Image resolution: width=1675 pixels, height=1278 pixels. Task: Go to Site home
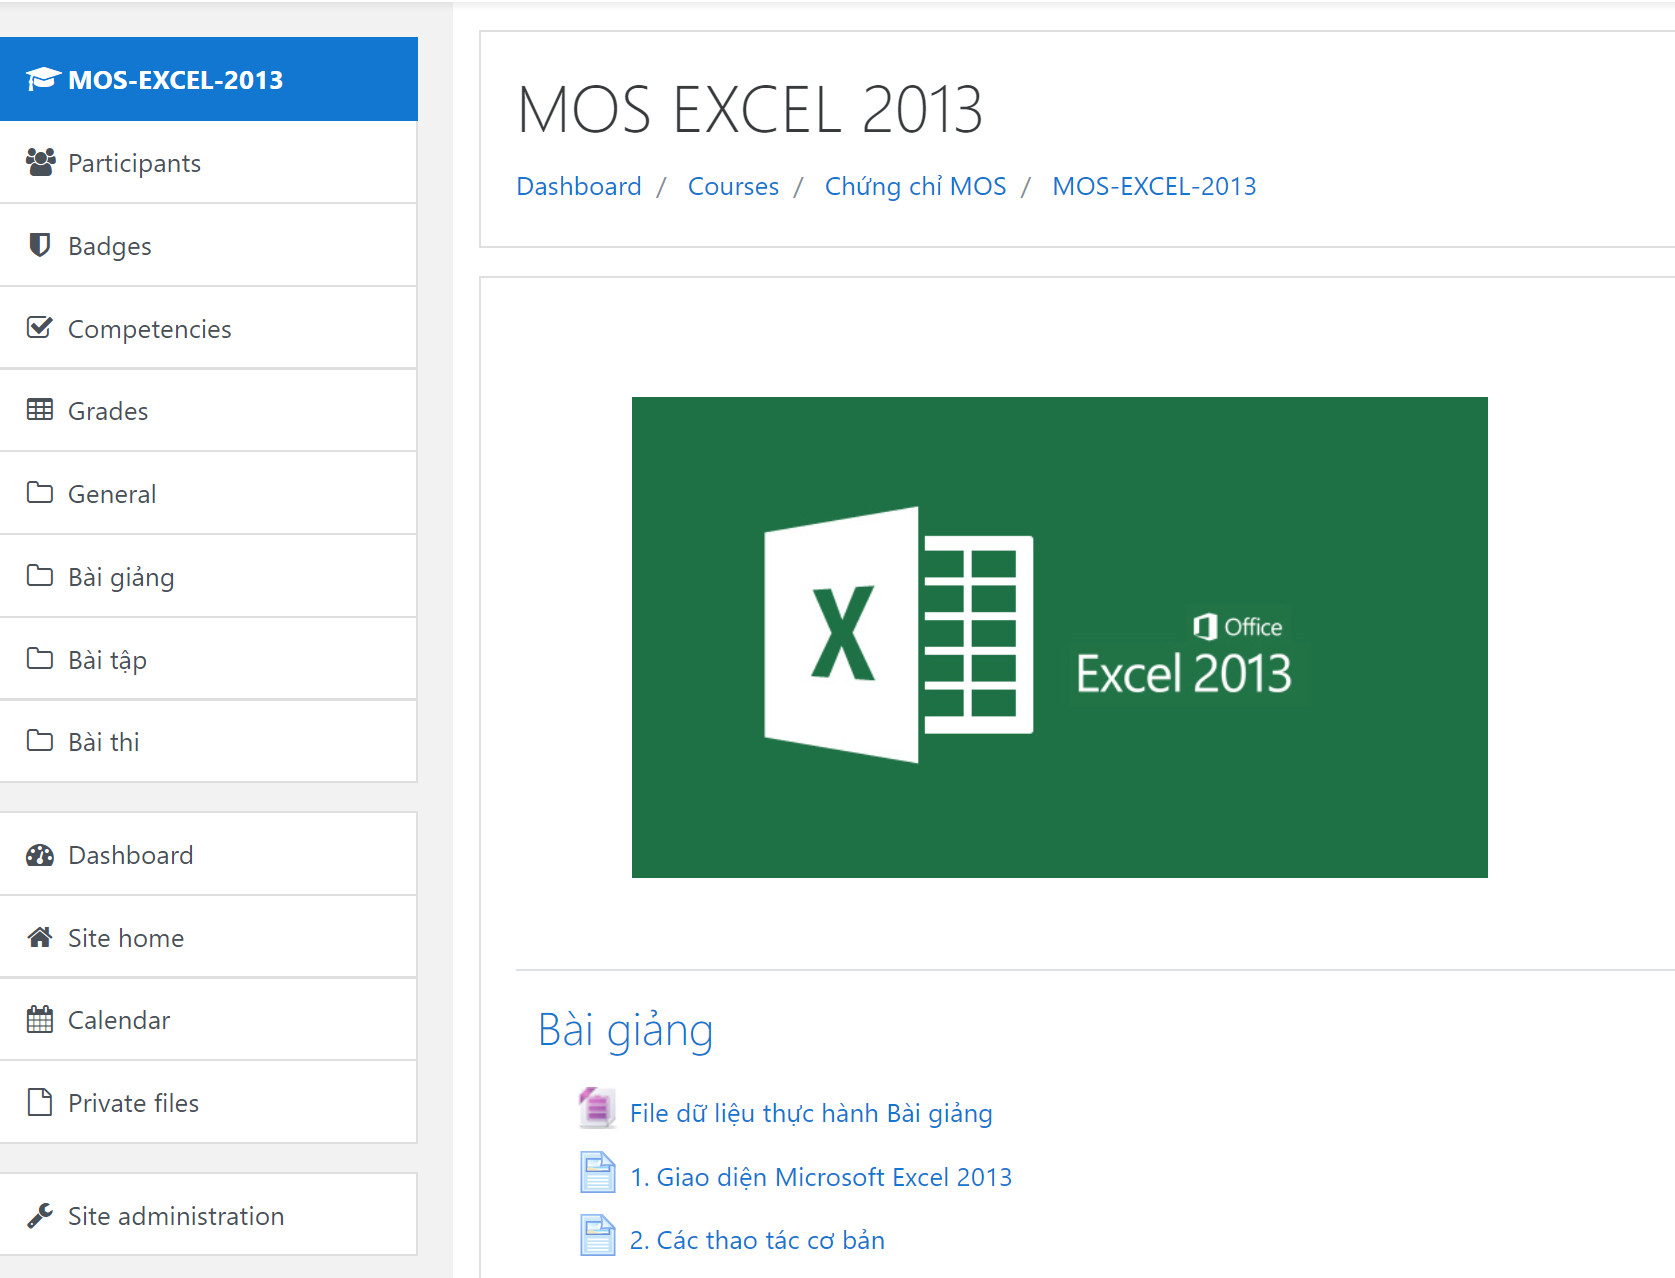tap(209, 937)
